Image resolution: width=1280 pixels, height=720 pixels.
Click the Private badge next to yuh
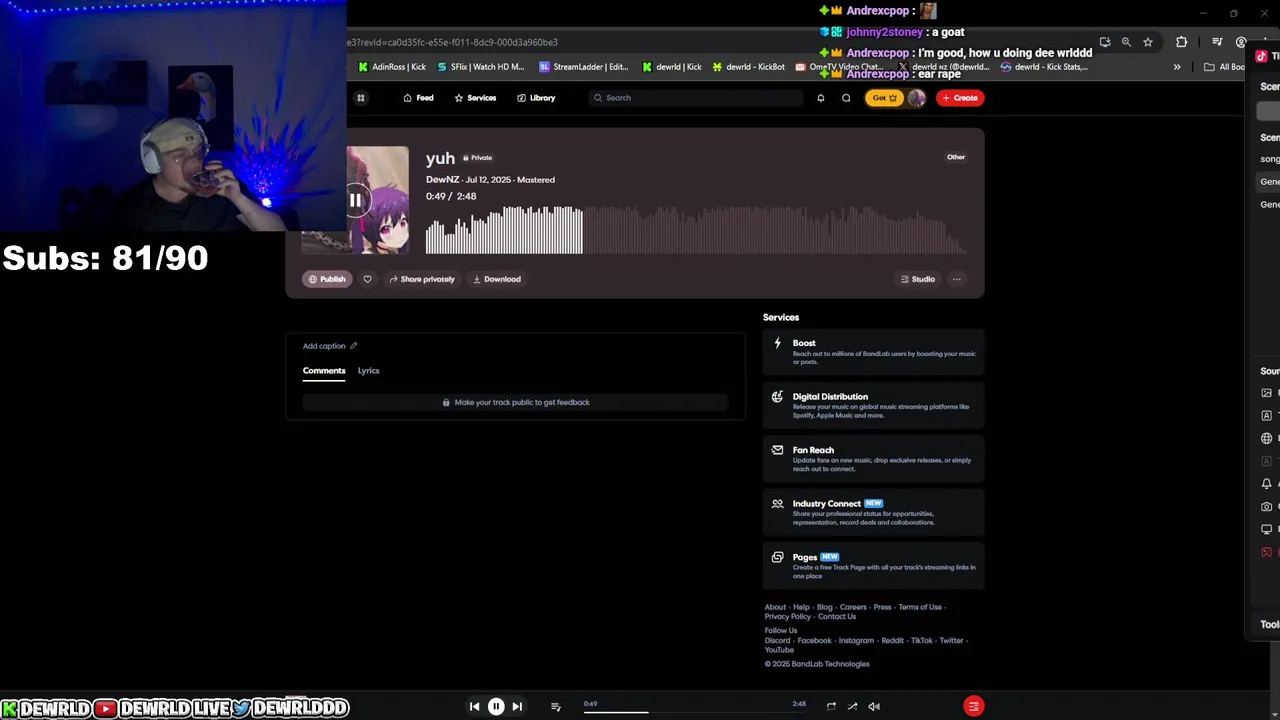[x=477, y=158]
